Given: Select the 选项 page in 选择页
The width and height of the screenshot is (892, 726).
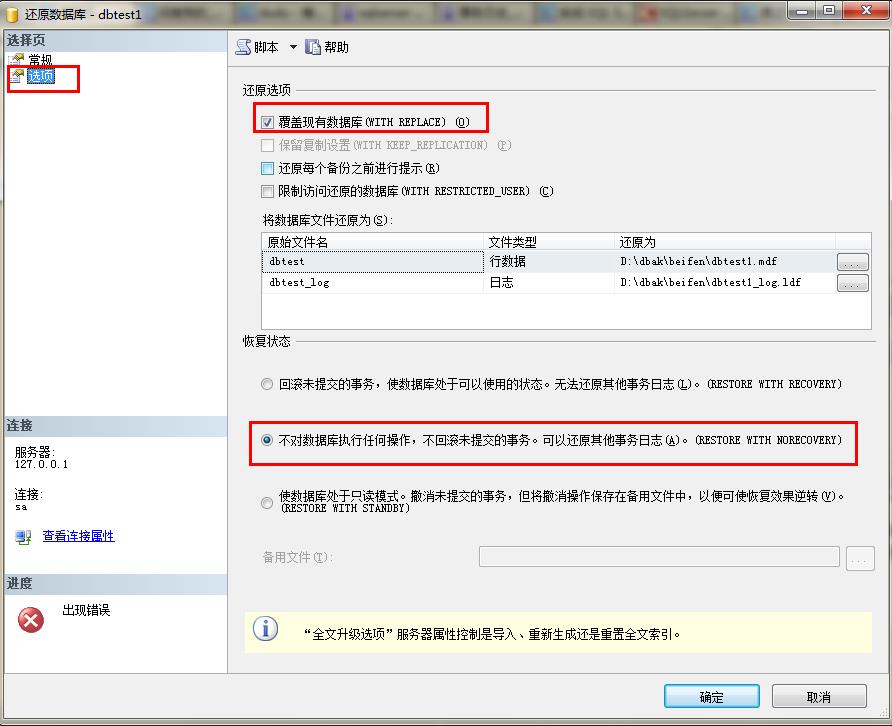Looking at the screenshot, I should 41,76.
